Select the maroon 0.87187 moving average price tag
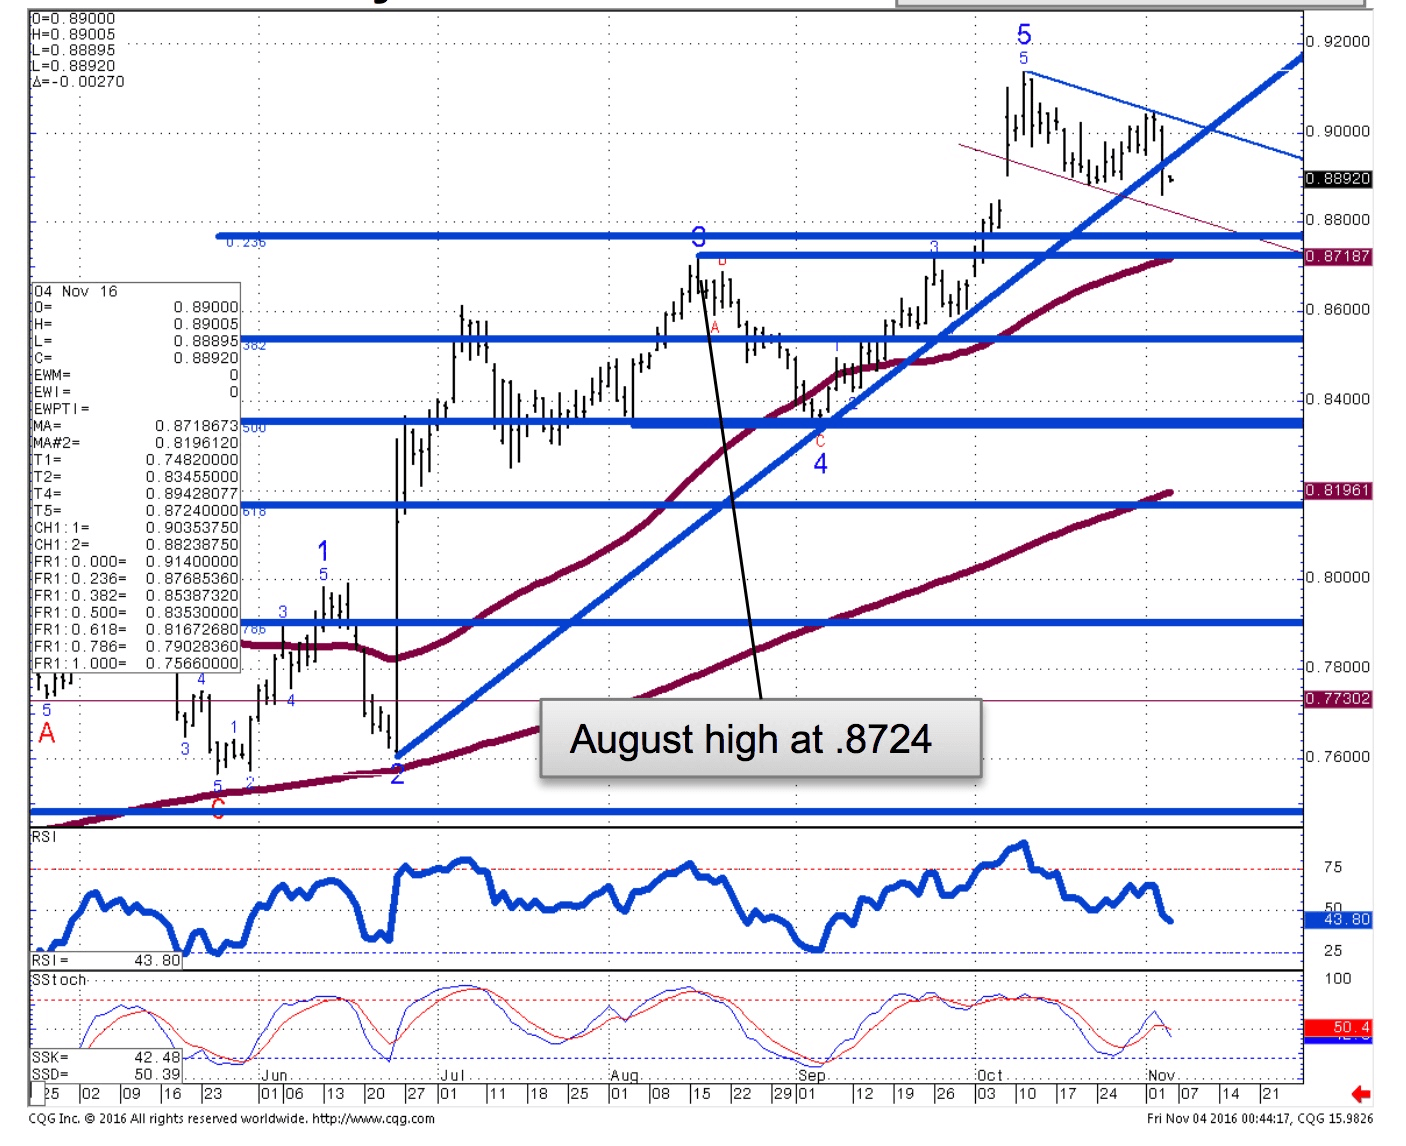 (x=1337, y=257)
